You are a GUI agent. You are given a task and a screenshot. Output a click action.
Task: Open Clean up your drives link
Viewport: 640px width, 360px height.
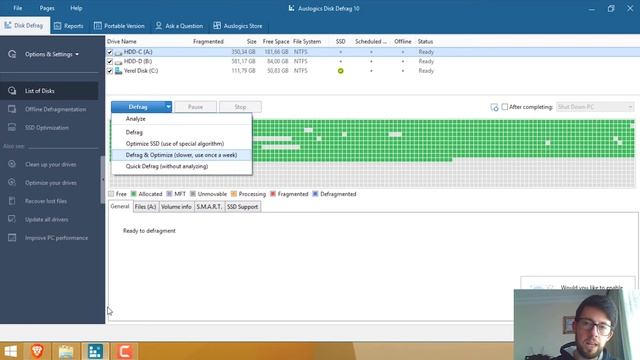click(51, 164)
